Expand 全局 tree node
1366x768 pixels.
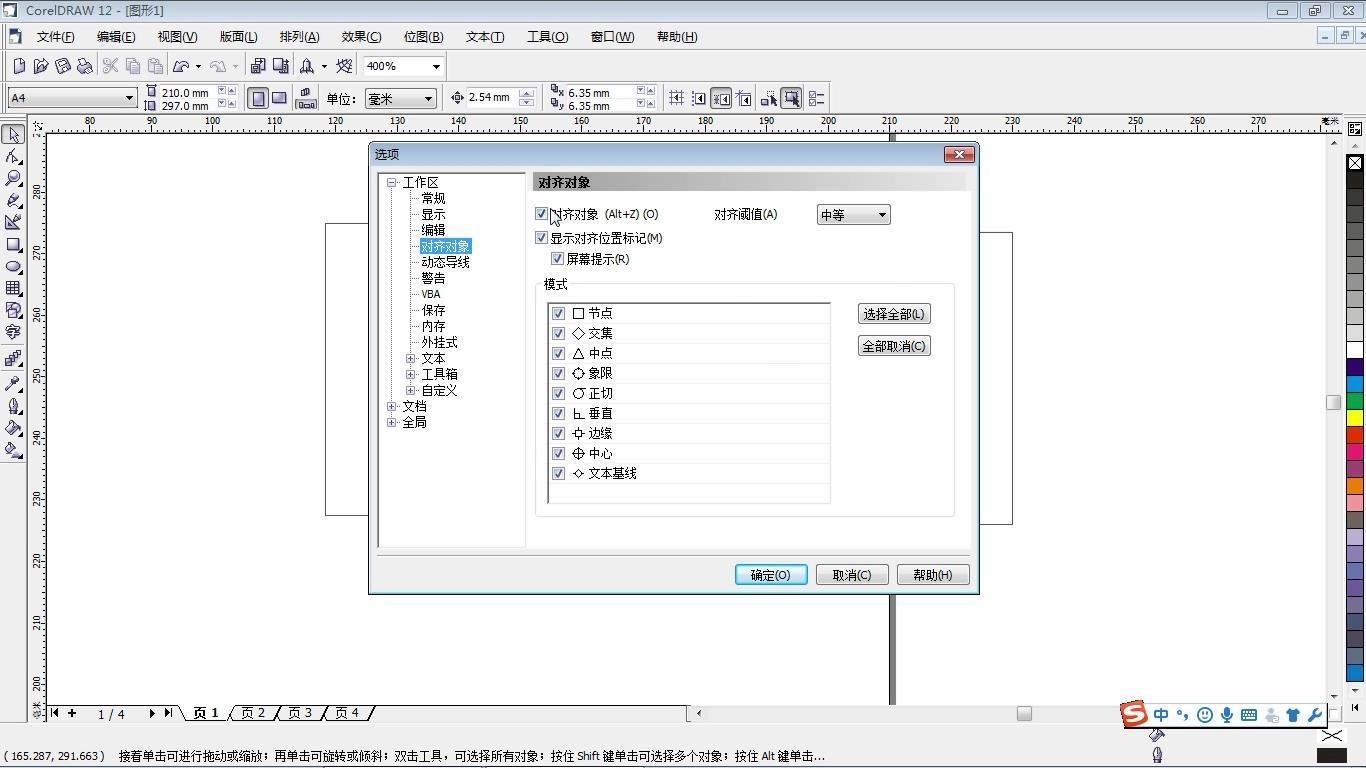pyautogui.click(x=392, y=422)
